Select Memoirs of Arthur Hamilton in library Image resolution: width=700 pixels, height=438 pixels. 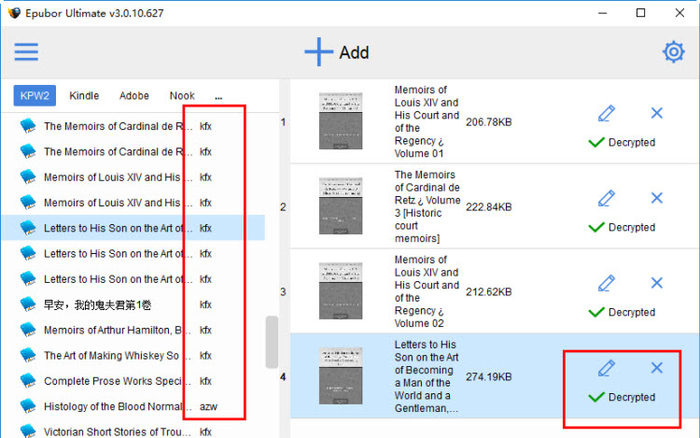point(133,330)
